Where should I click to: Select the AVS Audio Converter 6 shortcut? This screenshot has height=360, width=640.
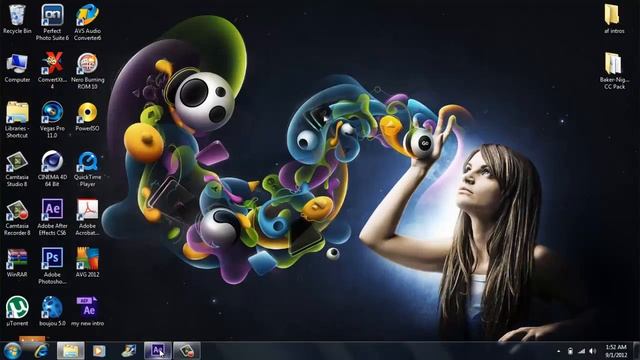click(x=87, y=22)
